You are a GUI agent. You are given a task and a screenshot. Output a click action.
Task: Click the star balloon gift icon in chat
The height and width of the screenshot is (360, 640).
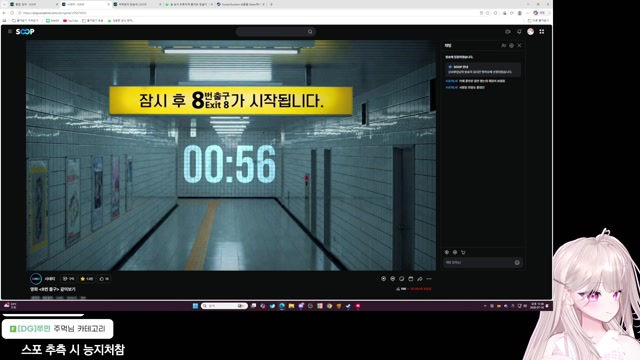coord(447,252)
